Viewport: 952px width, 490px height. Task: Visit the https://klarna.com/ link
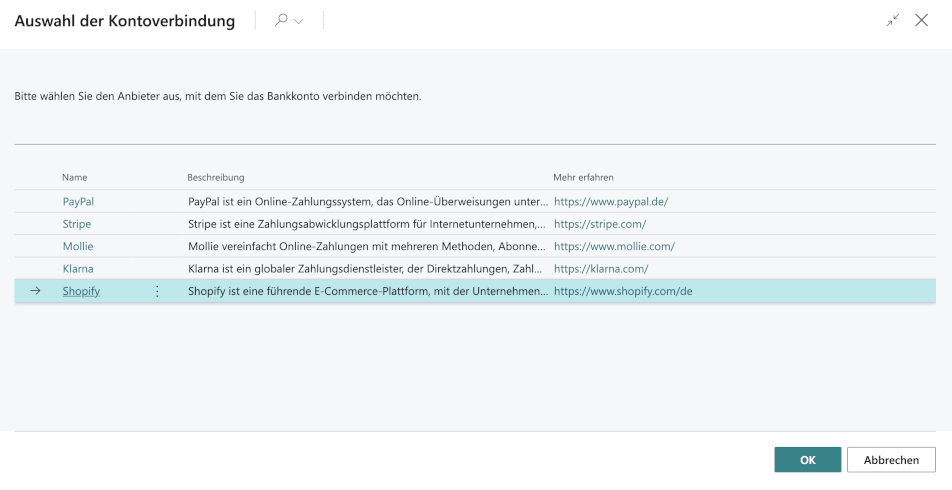[601, 268]
